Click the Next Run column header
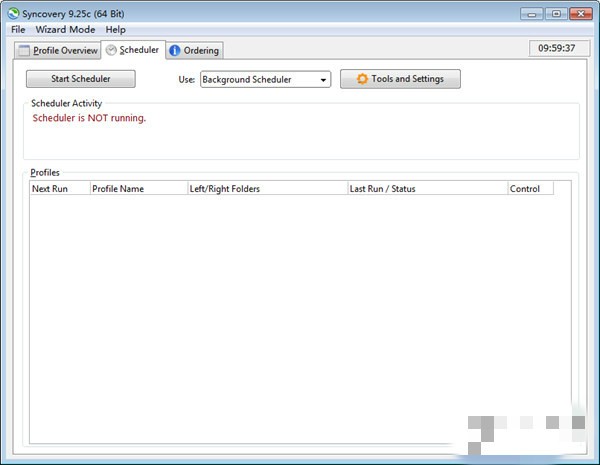This screenshot has height=465, width=600. [60, 189]
